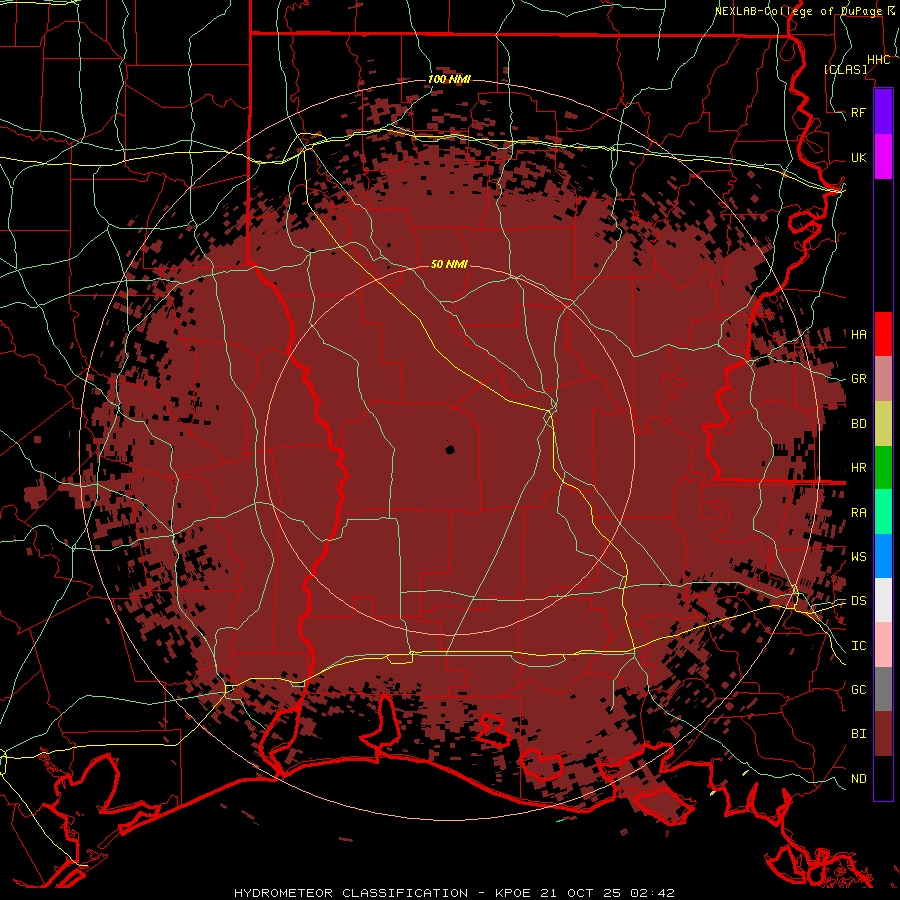Click the HA red legend swatch
Screen dimensions: 900x900
(883, 334)
